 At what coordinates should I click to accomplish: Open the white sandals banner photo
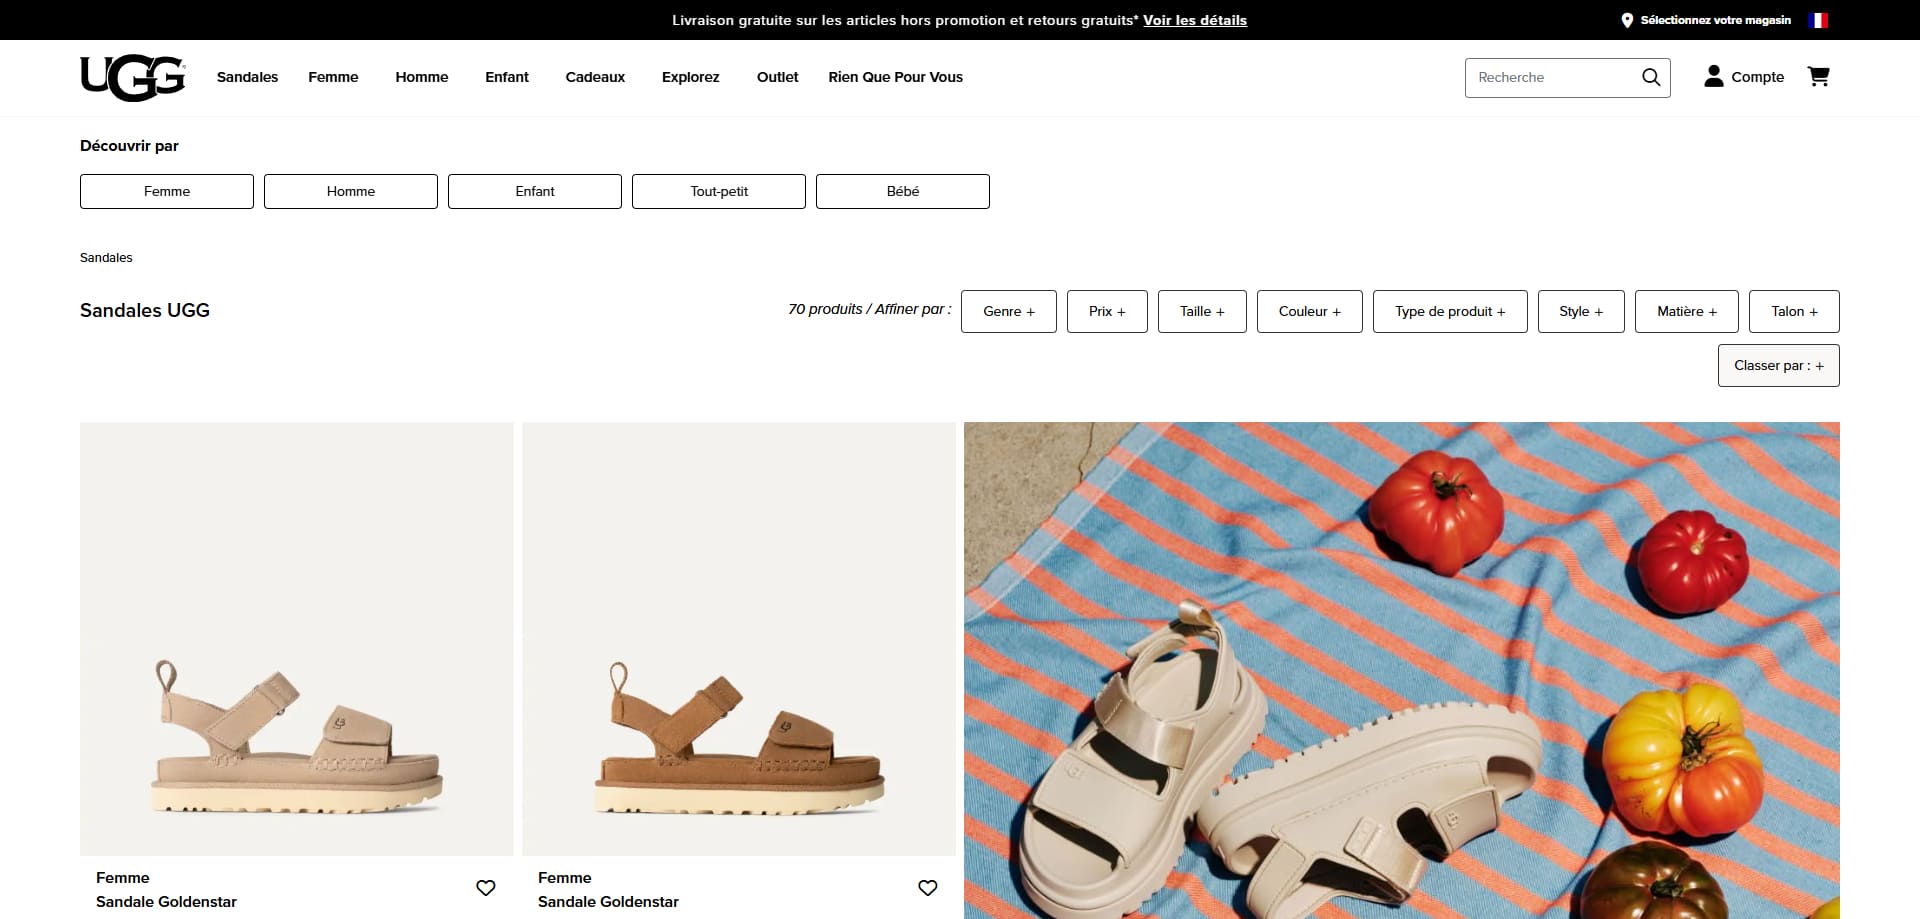1402,670
